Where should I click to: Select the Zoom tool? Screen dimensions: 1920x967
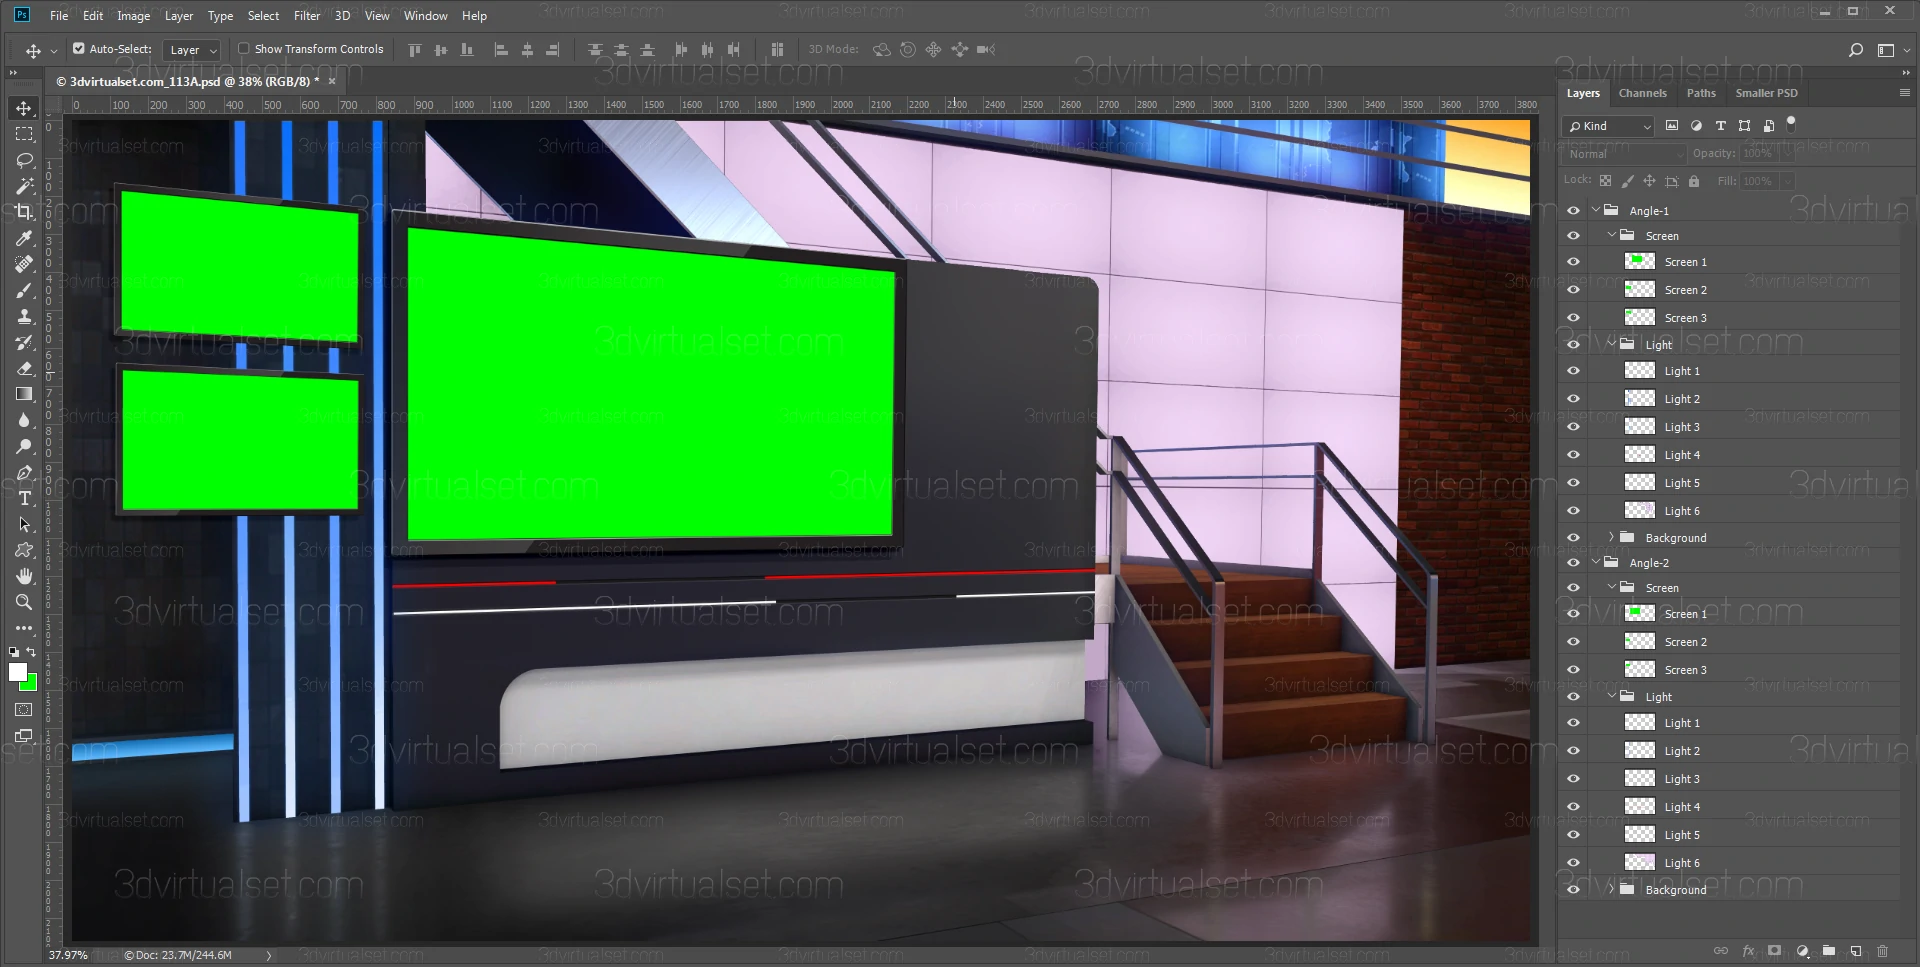(x=24, y=602)
